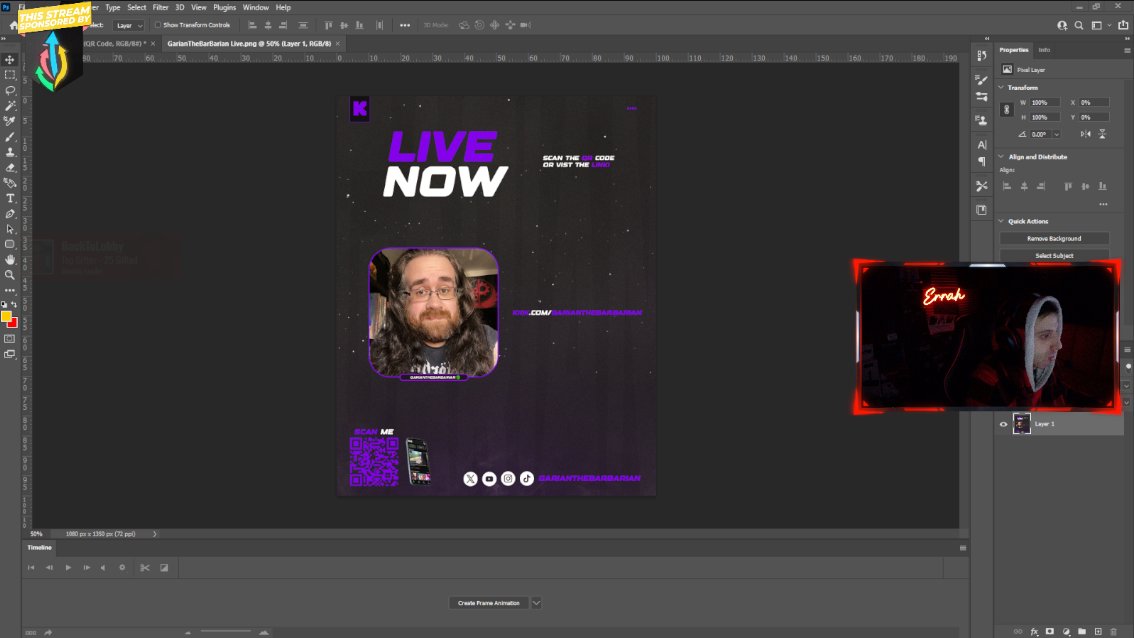Select the Move tool
The height and width of the screenshot is (638, 1134).
click(x=10, y=59)
